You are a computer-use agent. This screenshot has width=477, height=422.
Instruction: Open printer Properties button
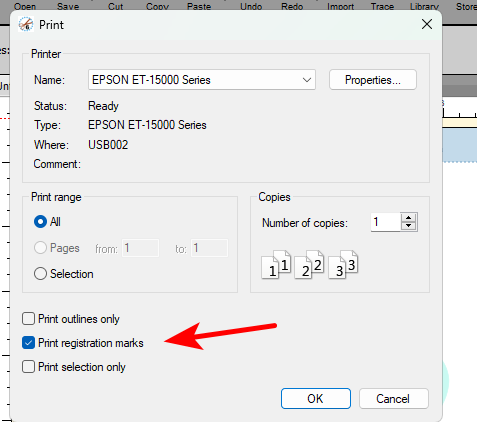[373, 80]
